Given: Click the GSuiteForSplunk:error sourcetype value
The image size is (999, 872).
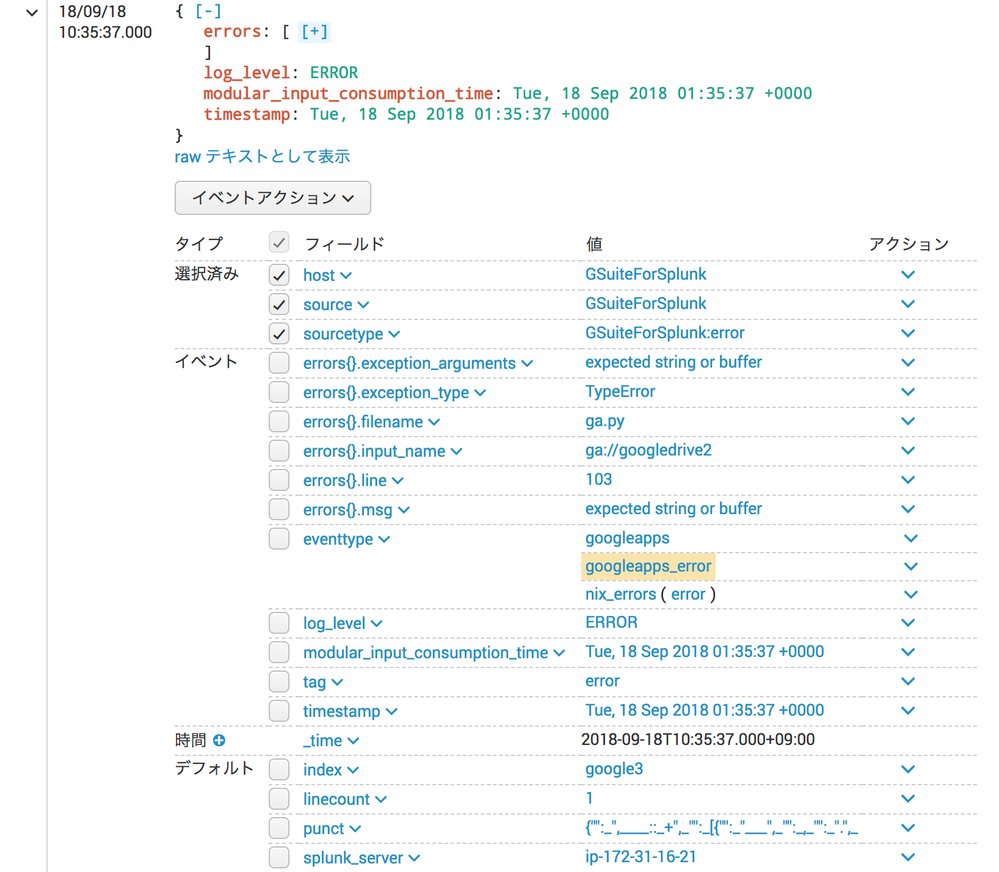Looking at the screenshot, I should point(664,333).
